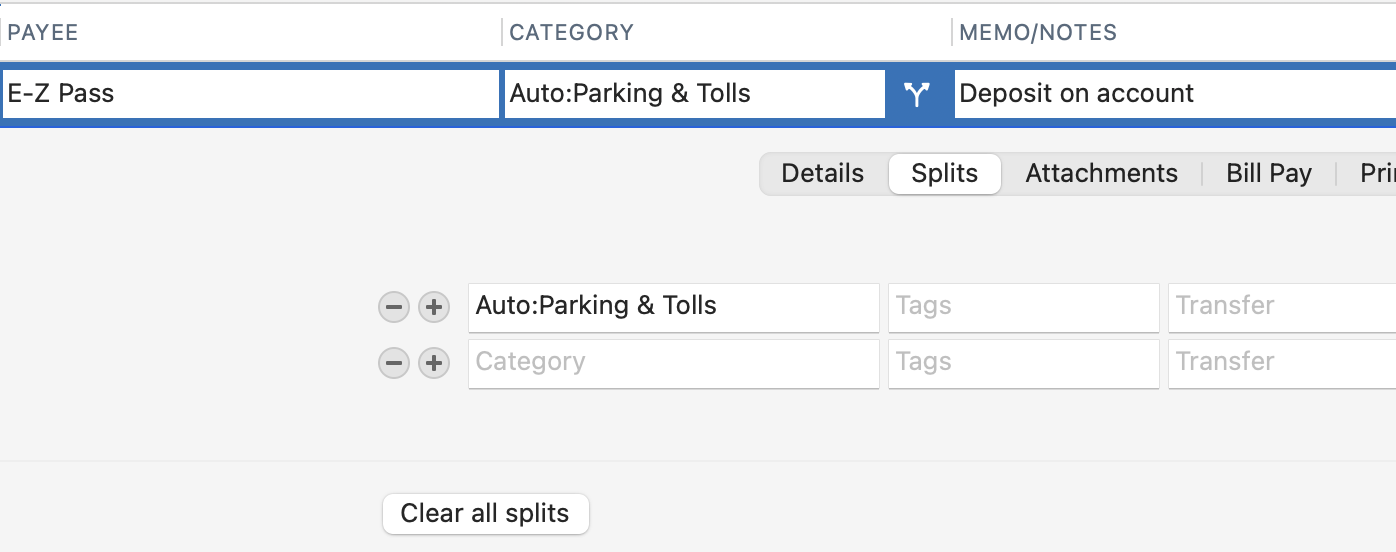
Task: Click the Tags field of Auto:Parking split
Action: (1023, 306)
